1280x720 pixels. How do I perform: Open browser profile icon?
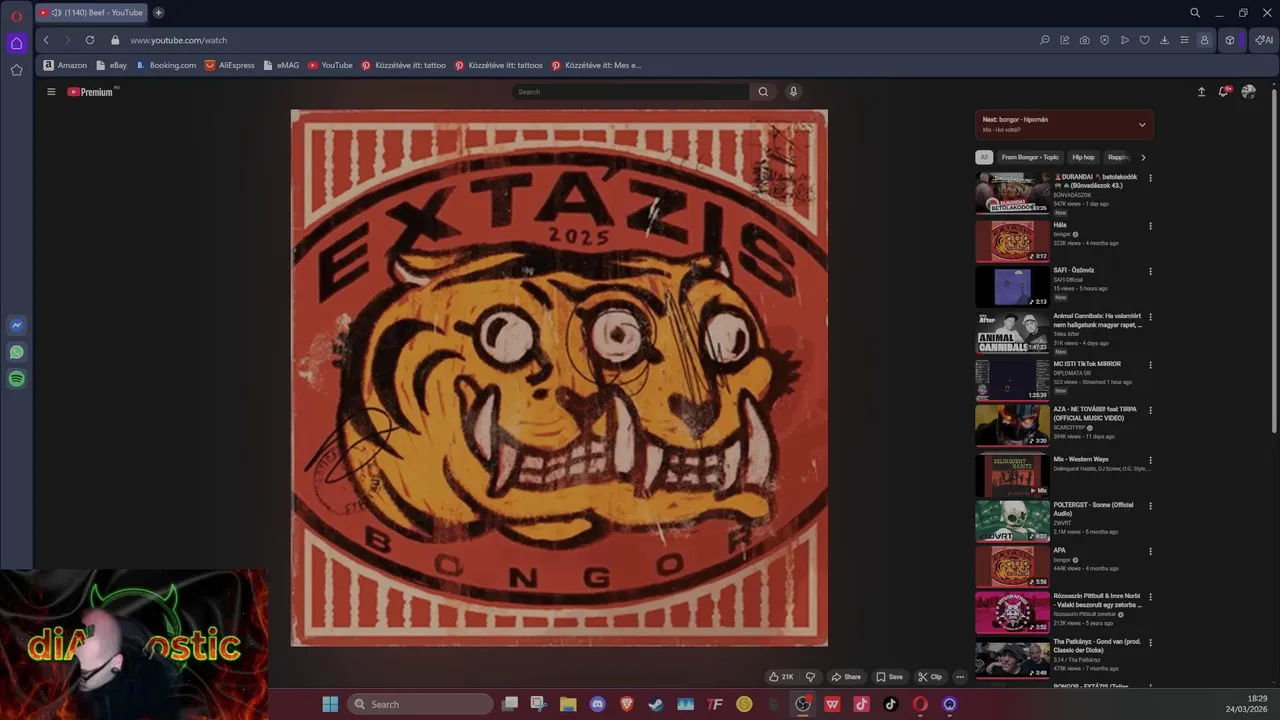[1204, 40]
